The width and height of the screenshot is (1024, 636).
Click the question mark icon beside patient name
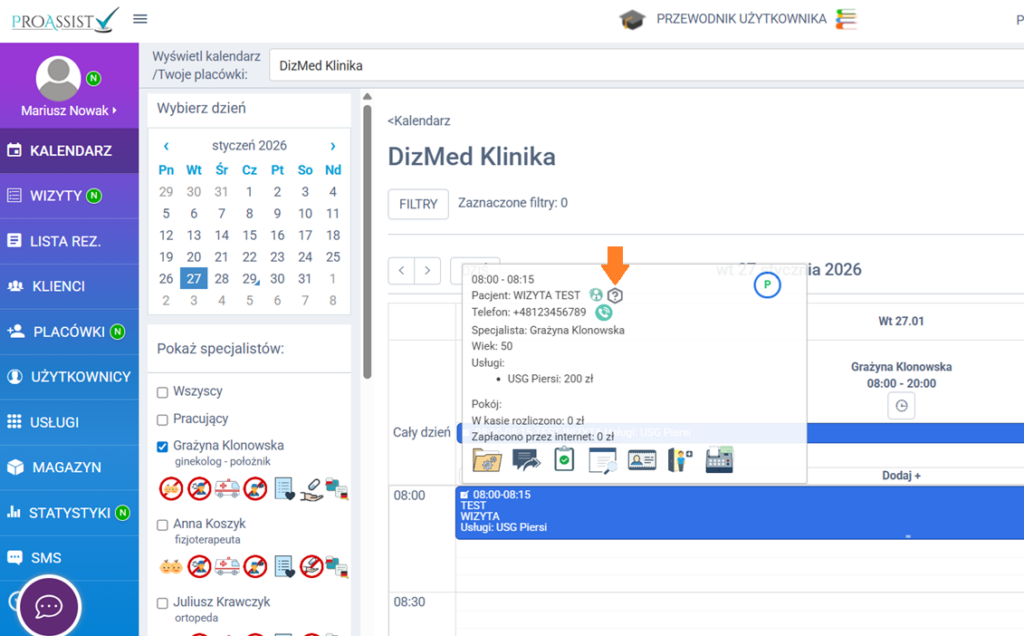tap(616, 295)
